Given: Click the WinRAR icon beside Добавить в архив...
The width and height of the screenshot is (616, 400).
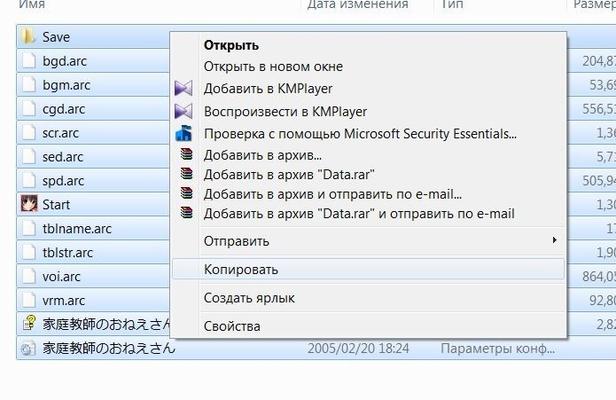Looking at the screenshot, I should click(x=187, y=154).
